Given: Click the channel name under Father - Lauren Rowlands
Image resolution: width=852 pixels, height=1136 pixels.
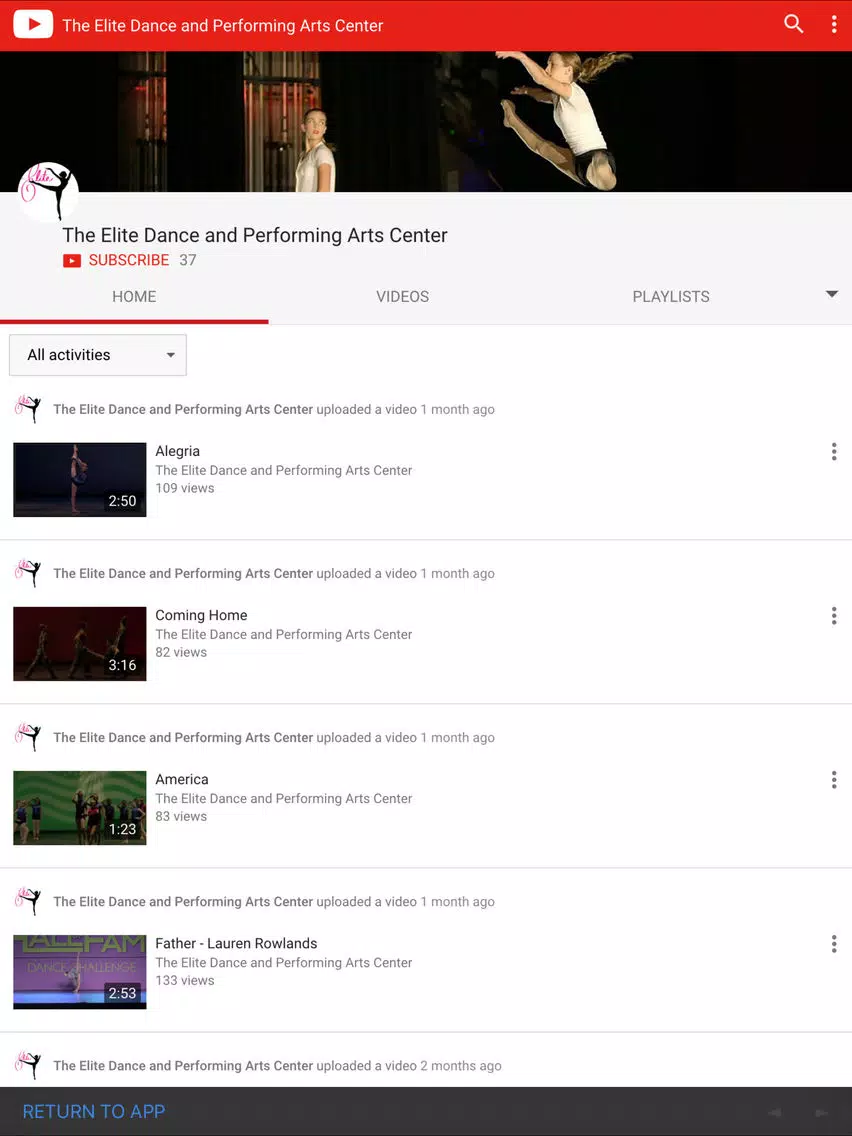Looking at the screenshot, I should pos(284,963).
